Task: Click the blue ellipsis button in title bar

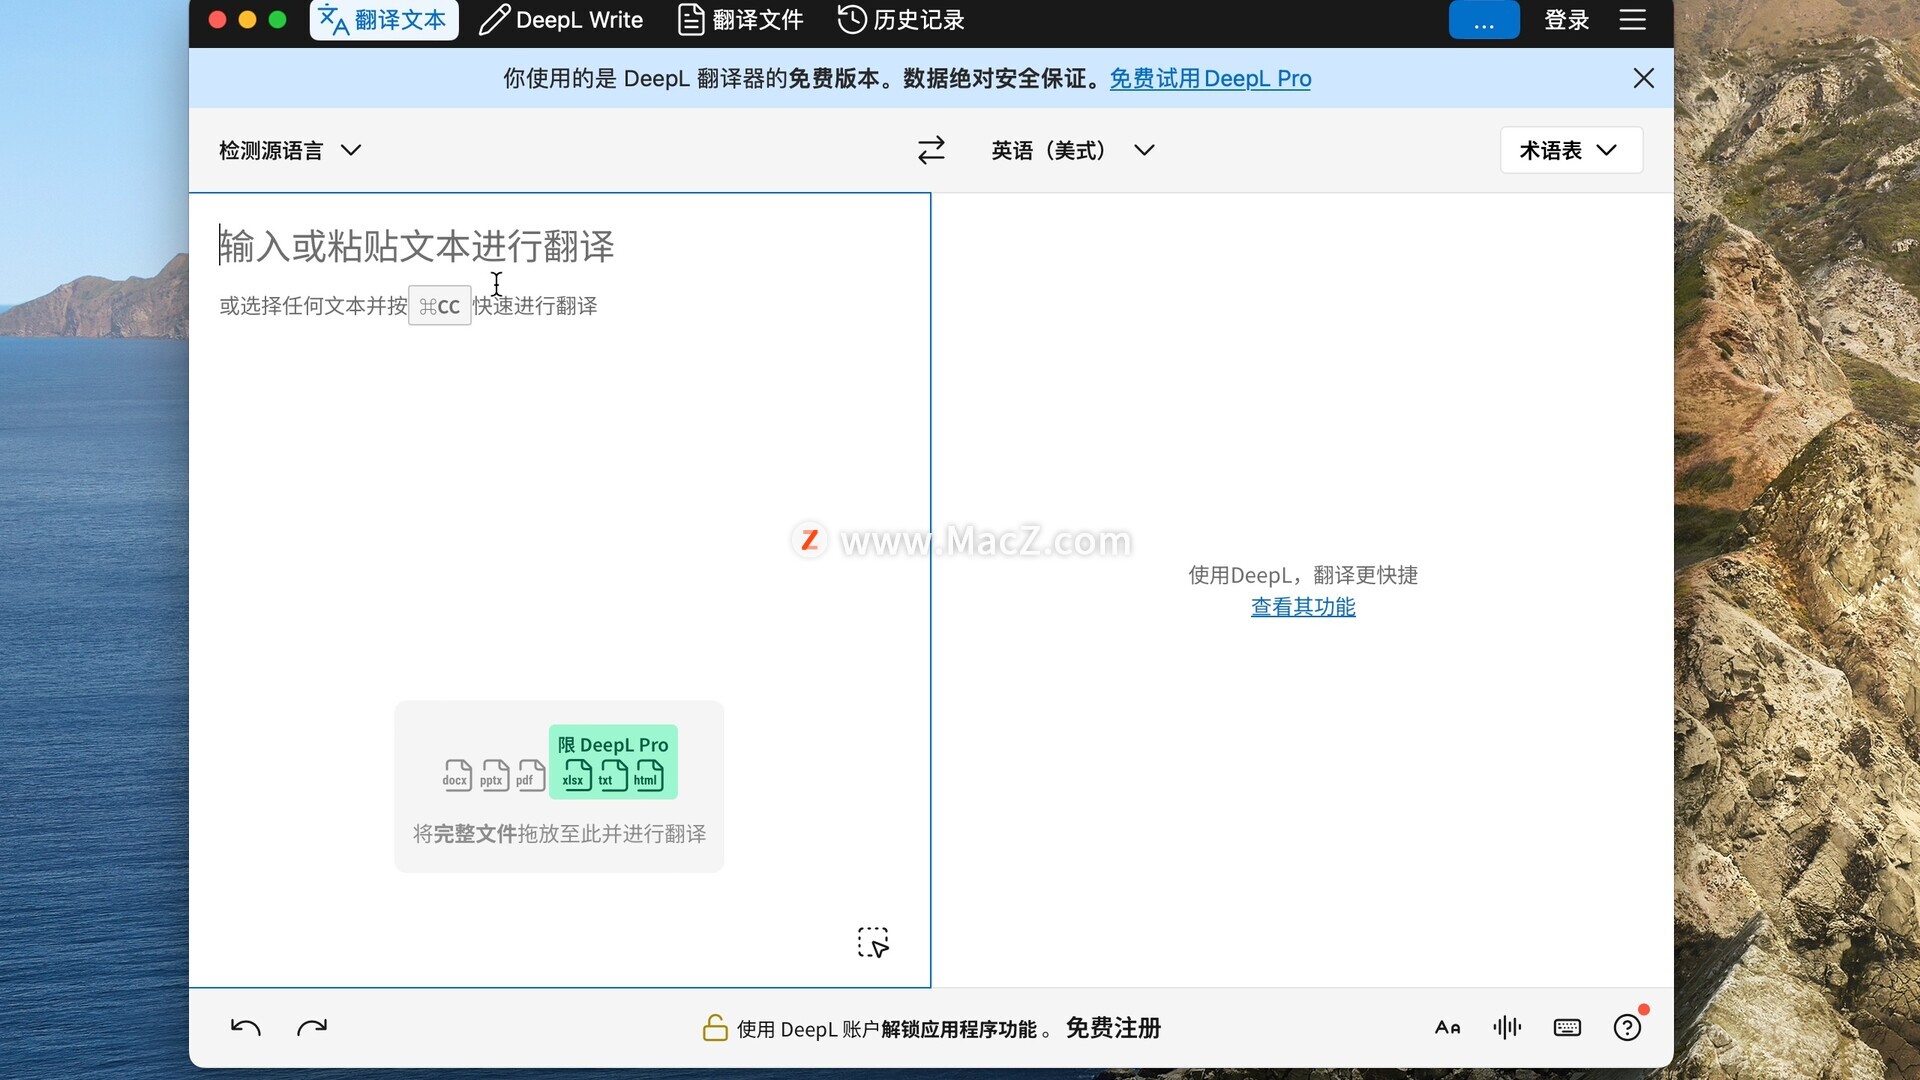Action: point(1484,20)
